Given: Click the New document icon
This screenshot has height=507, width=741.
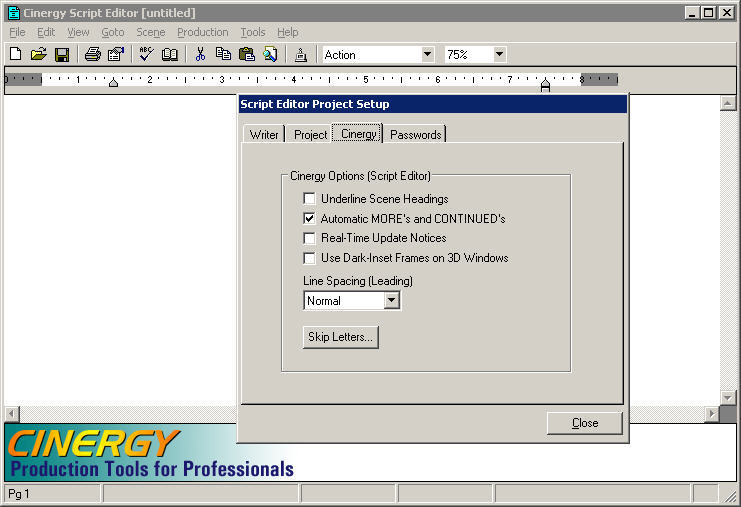Looking at the screenshot, I should (16, 54).
